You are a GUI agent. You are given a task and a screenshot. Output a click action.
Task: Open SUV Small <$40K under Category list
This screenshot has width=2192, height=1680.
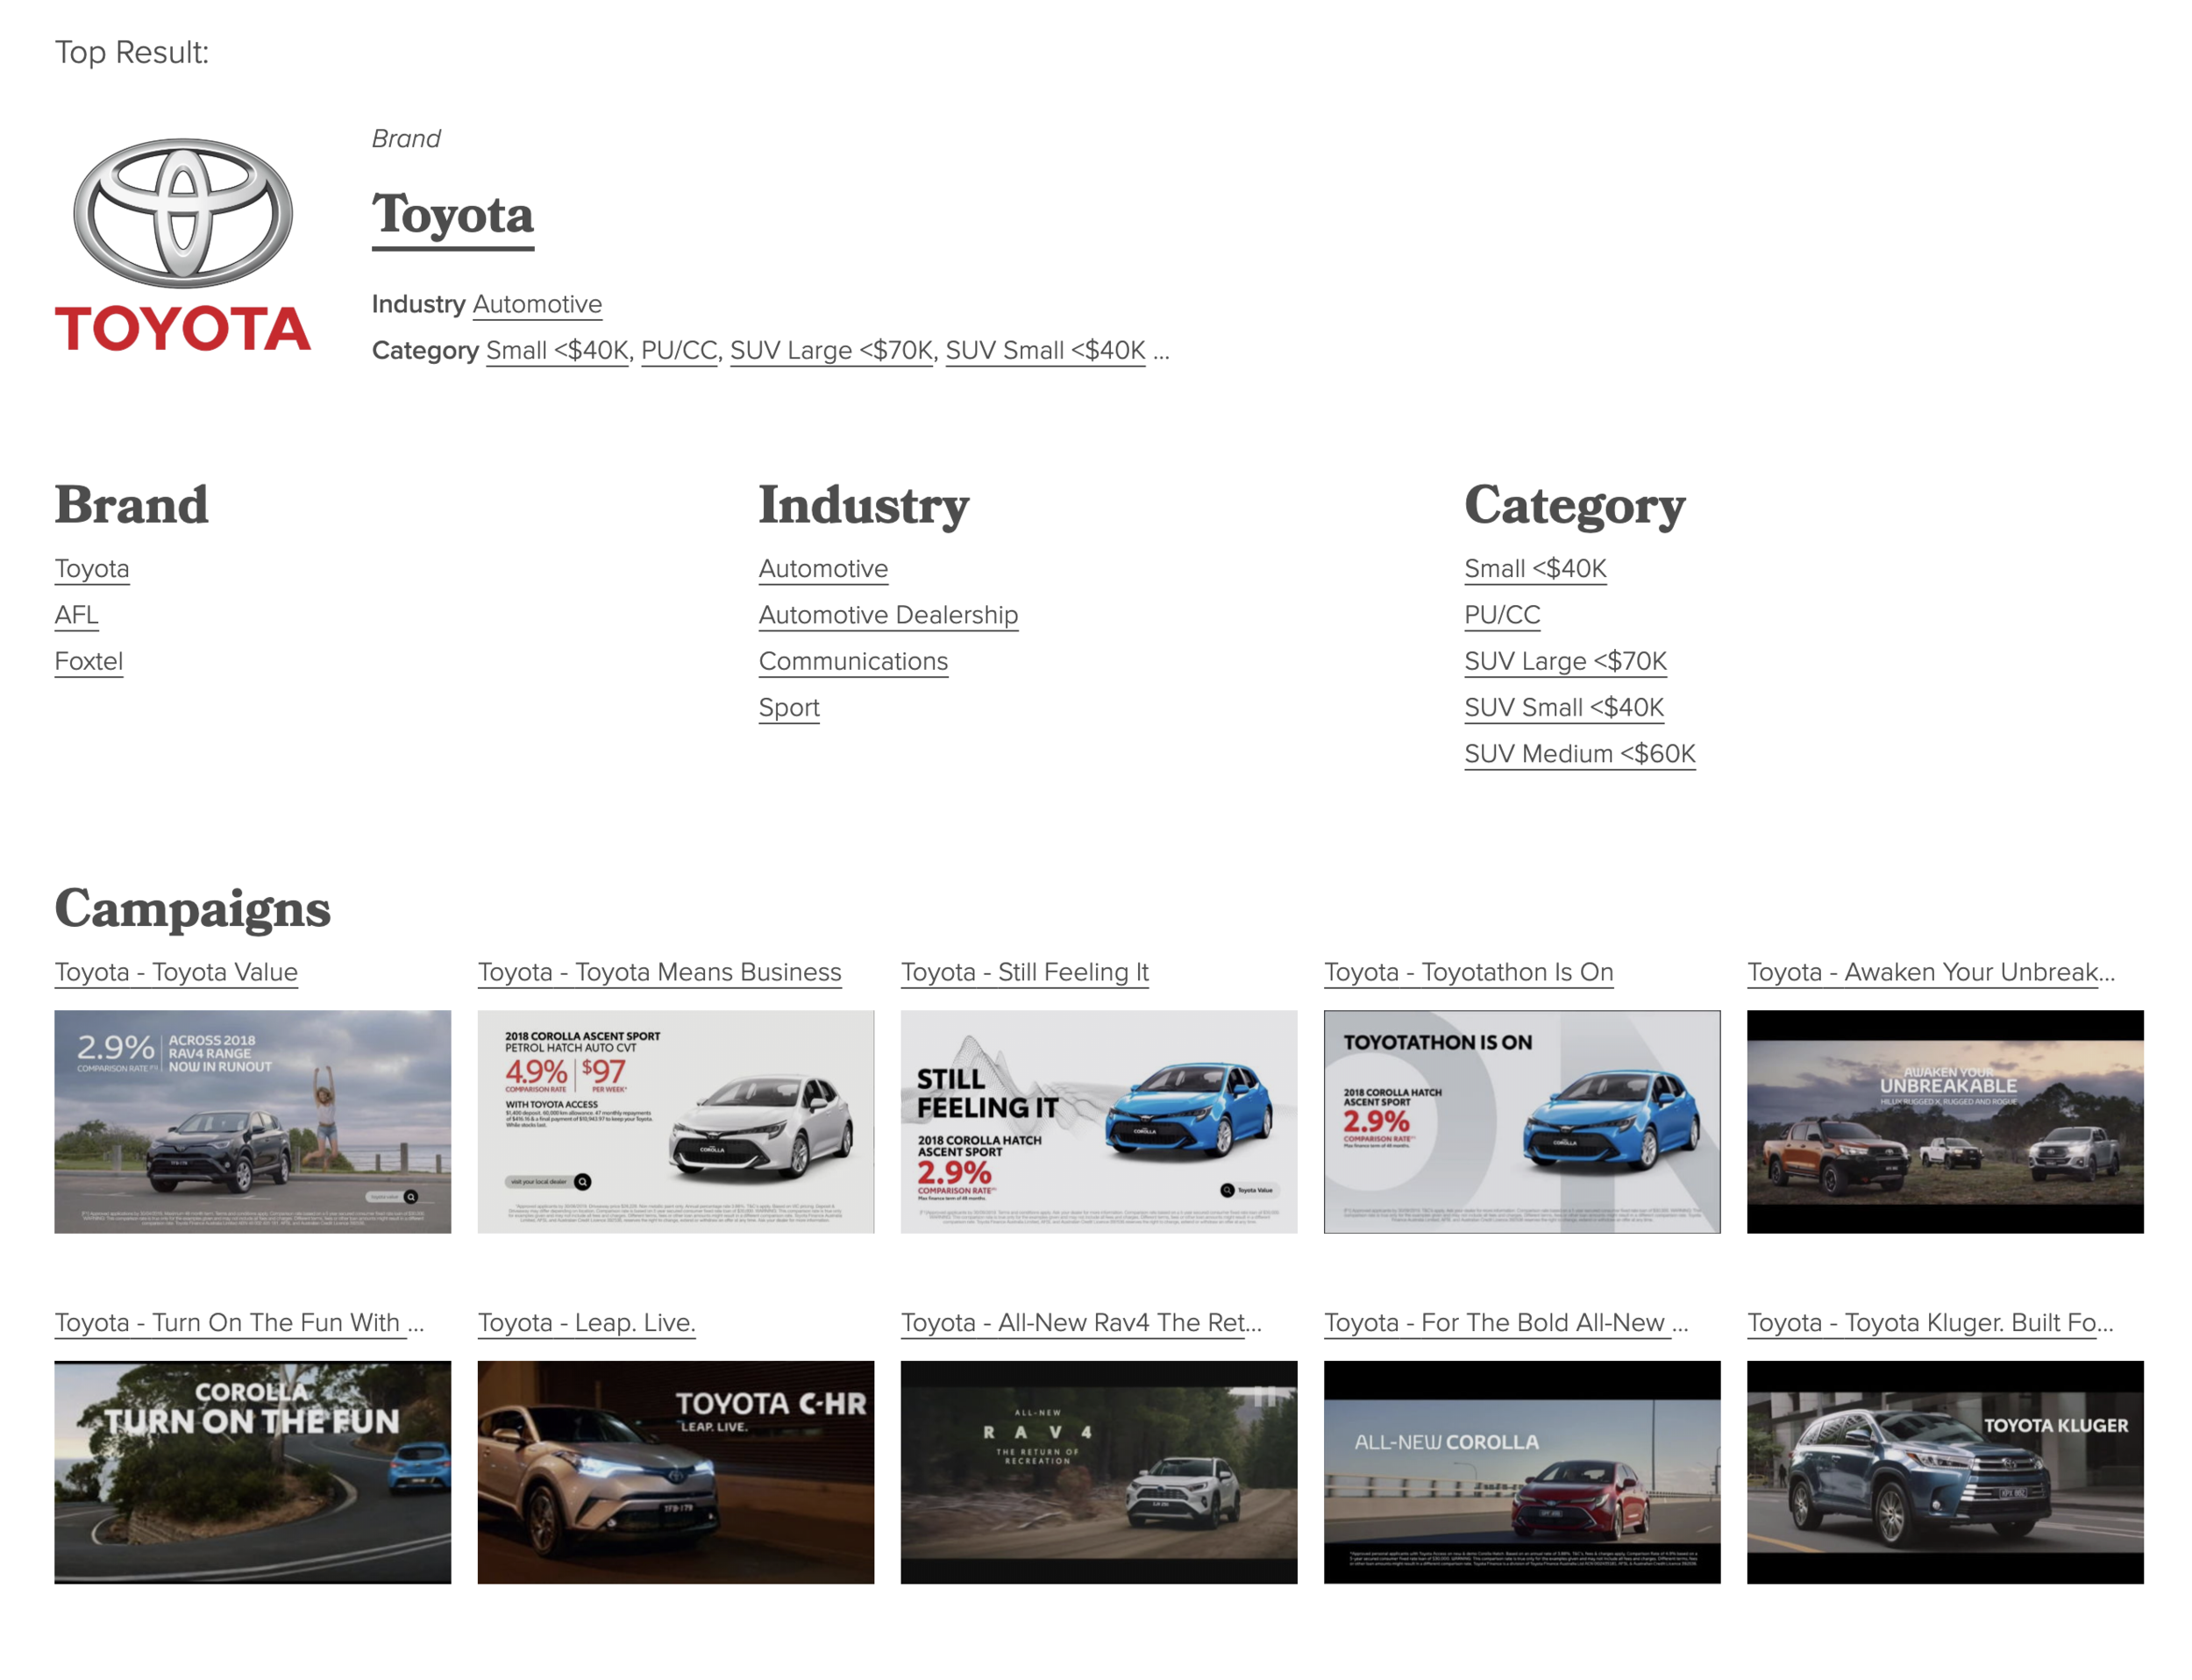click(x=1564, y=707)
